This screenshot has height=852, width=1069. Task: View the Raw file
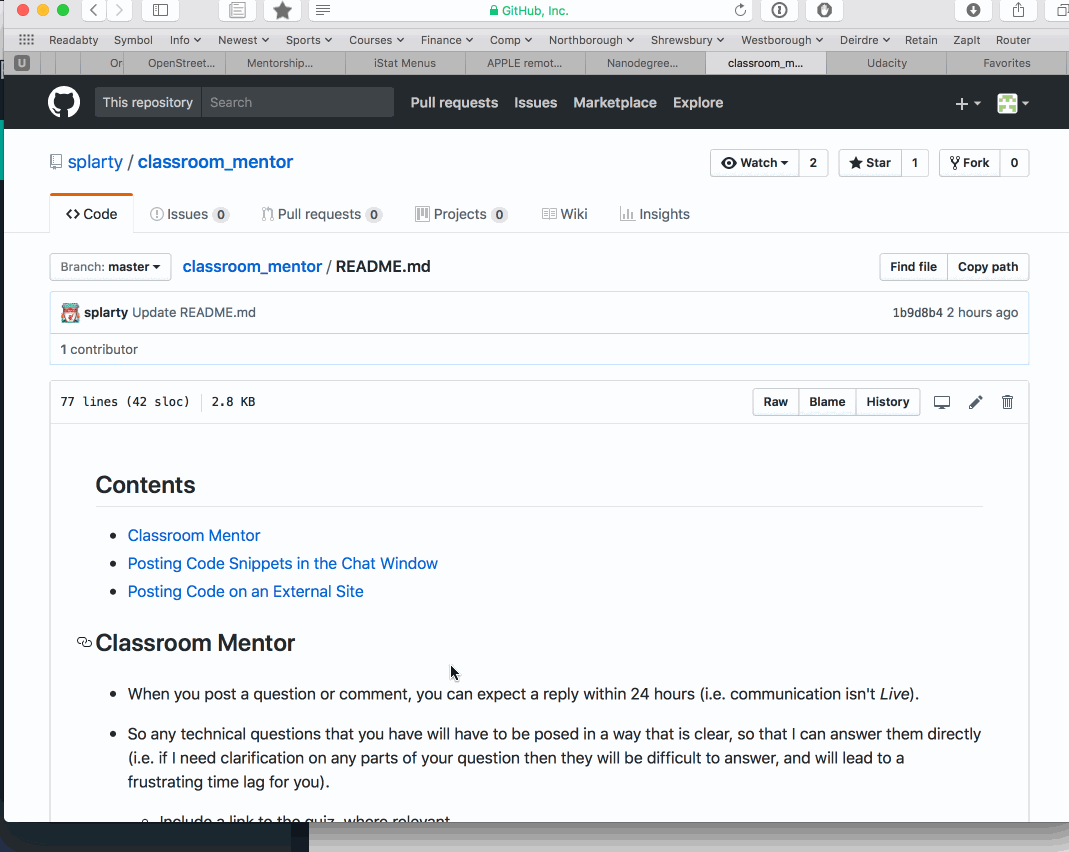(x=776, y=402)
